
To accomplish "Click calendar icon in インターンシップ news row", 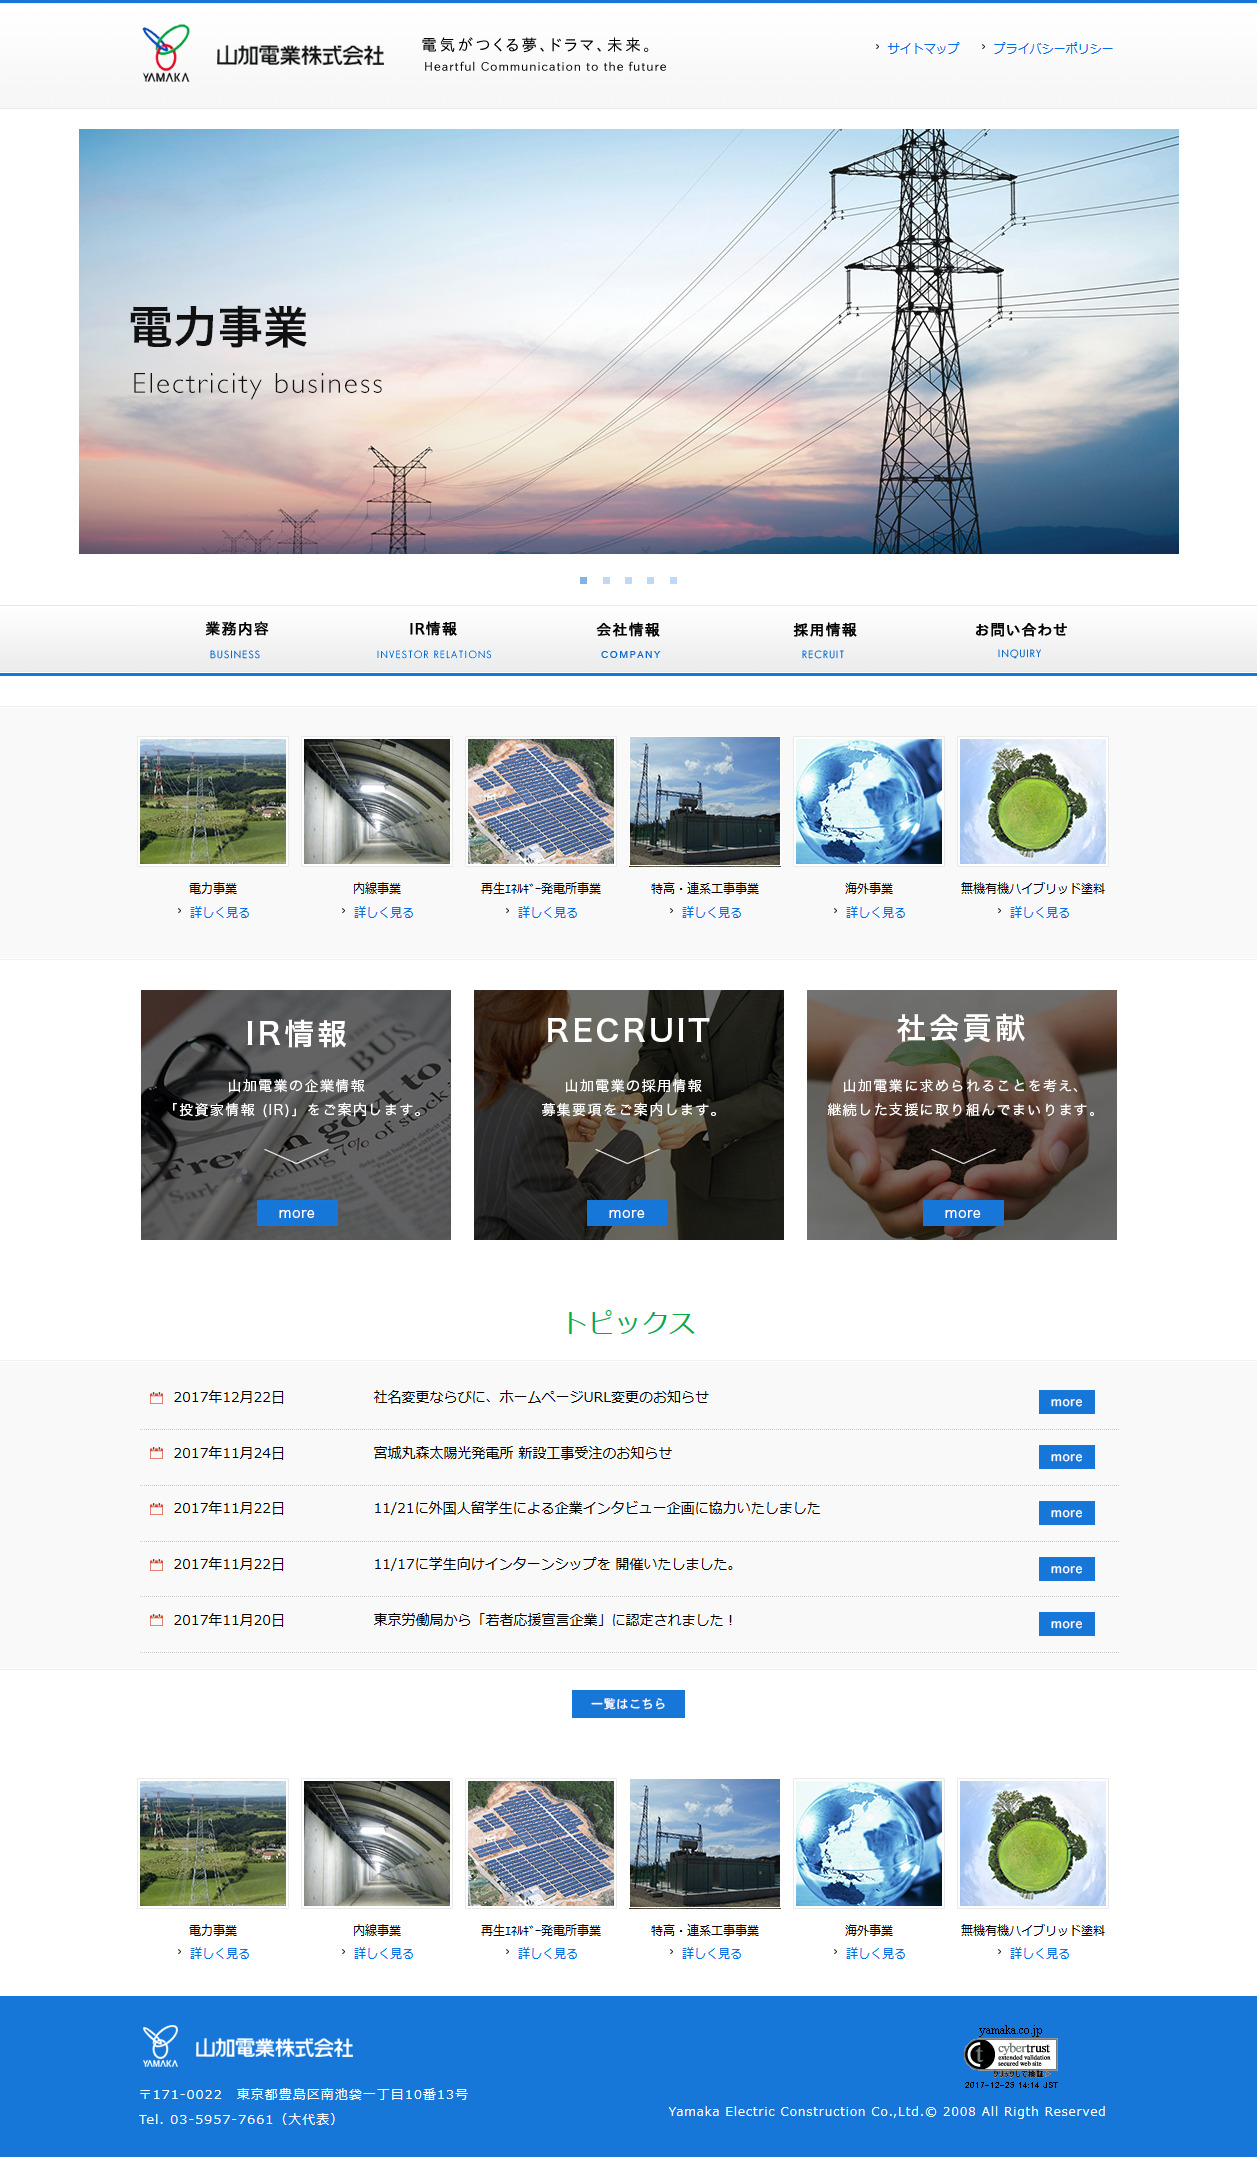I will [x=156, y=1565].
